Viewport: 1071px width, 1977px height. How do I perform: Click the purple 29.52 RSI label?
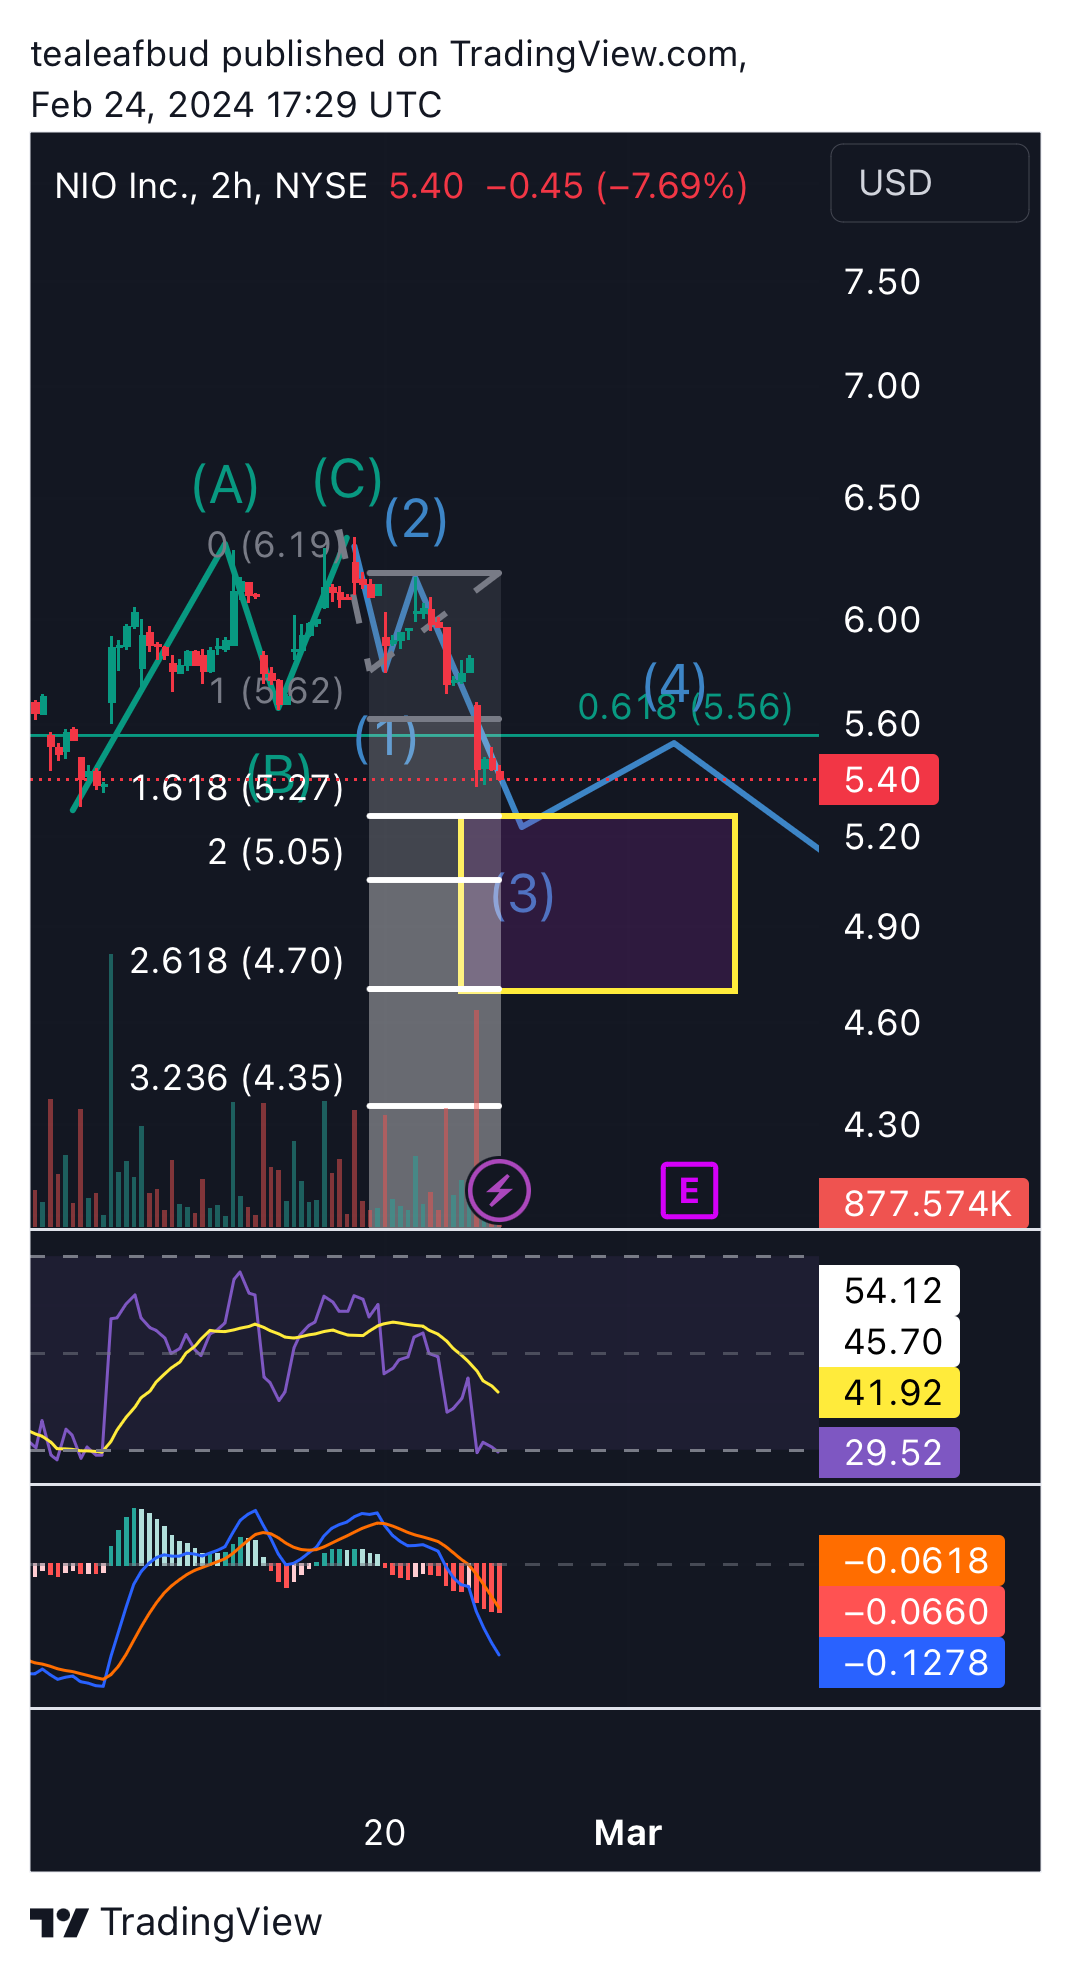[x=889, y=1452]
